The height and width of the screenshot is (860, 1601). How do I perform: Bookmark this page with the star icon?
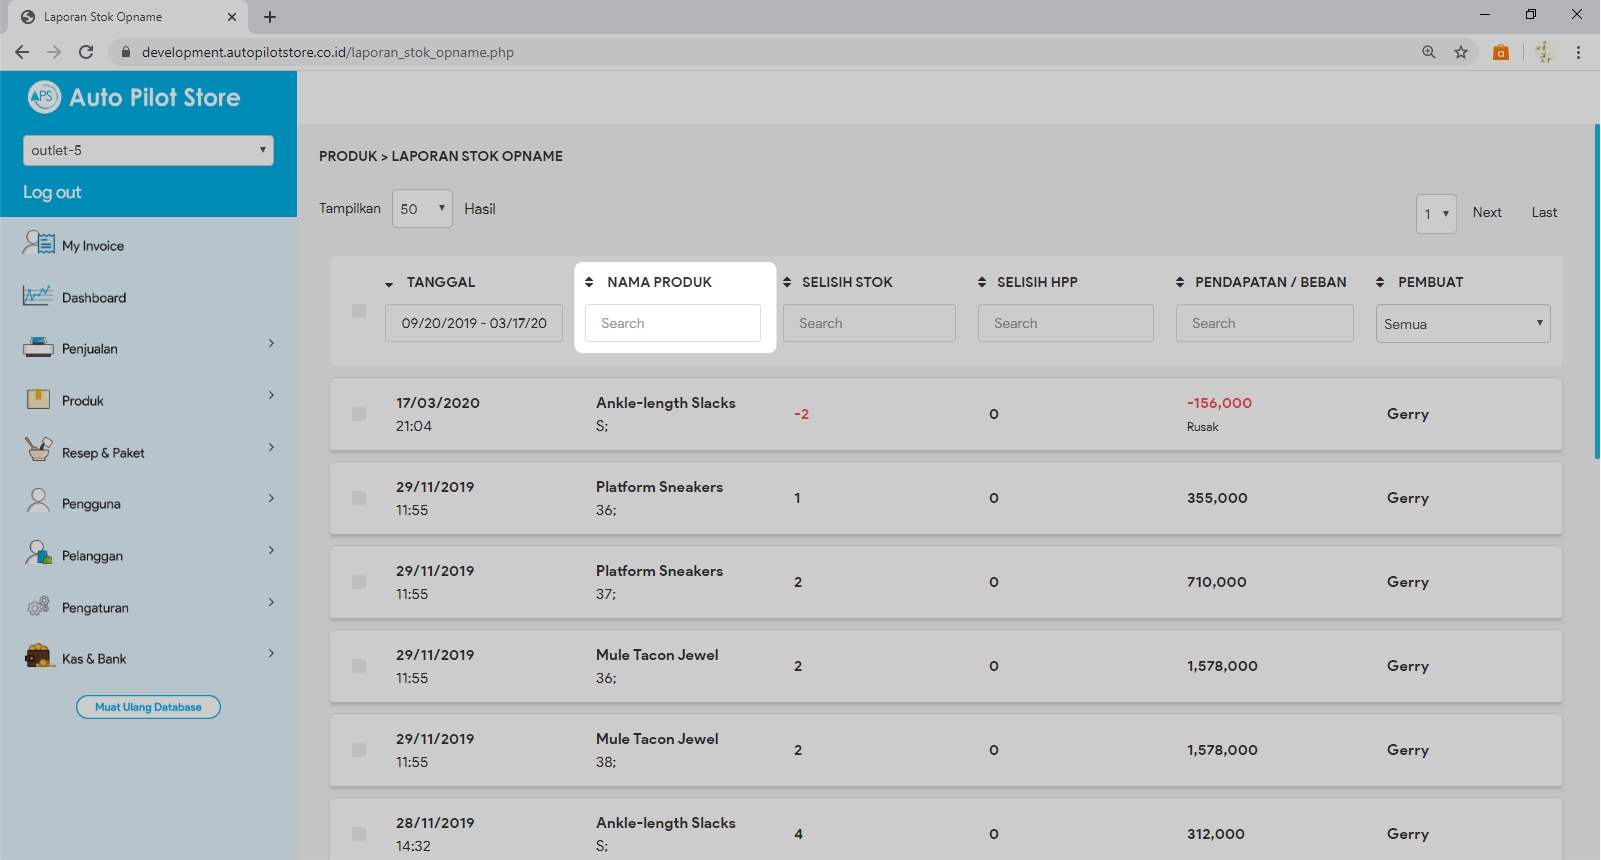[1461, 52]
